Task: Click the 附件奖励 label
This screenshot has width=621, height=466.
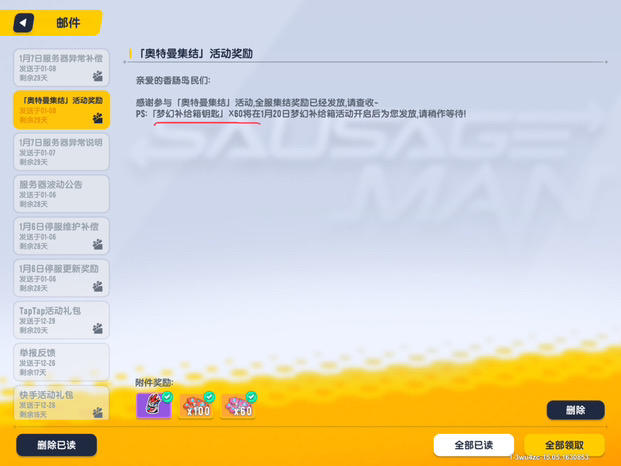Action: (154, 382)
